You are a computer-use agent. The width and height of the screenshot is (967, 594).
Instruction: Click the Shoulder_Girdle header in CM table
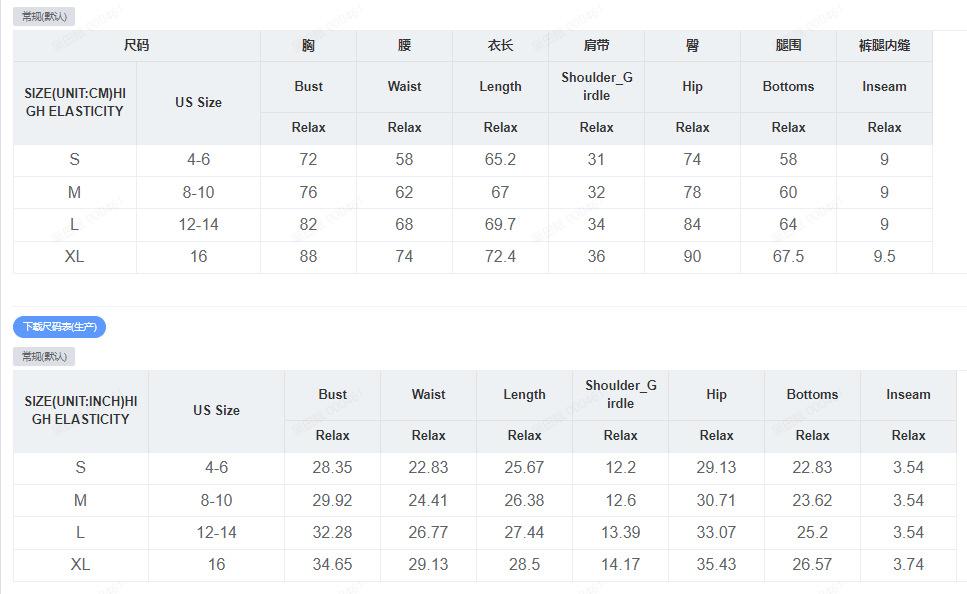596,86
